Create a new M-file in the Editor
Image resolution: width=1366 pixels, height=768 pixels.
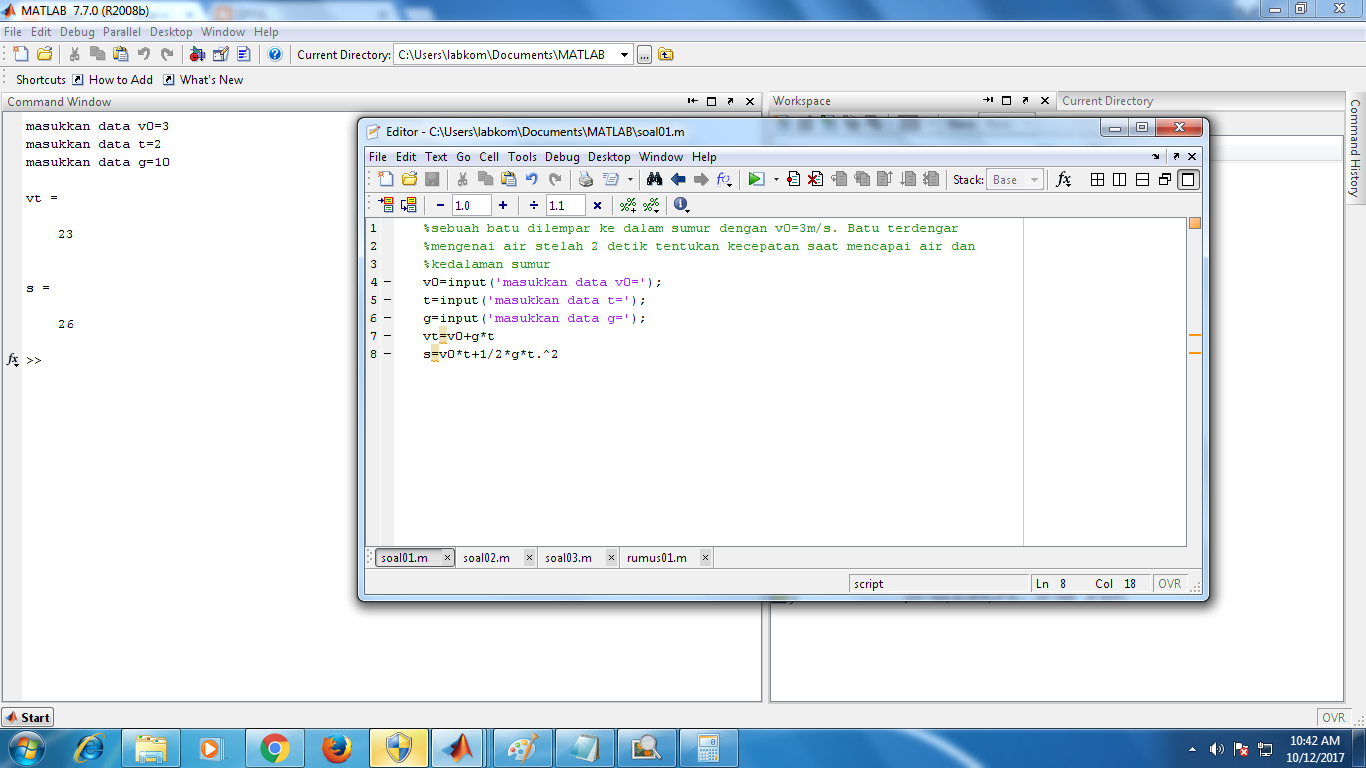coord(386,179)
